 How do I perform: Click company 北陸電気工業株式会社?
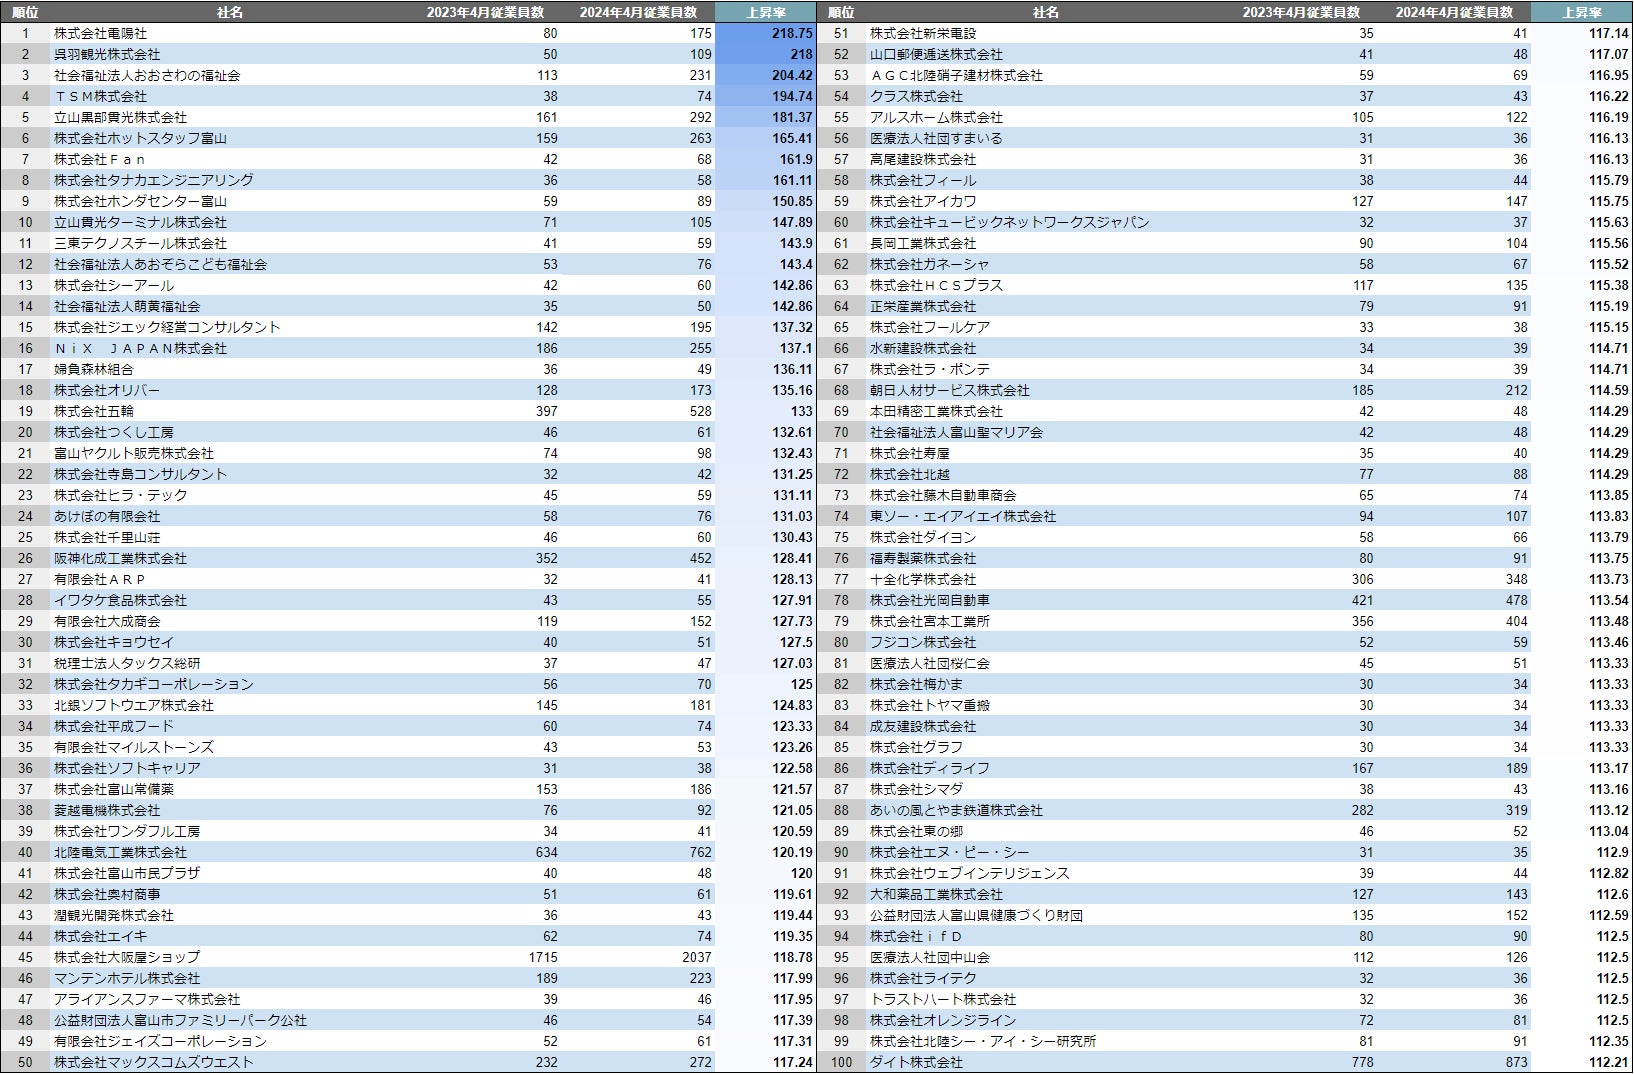pyautogui.click(x=120, y=852)
